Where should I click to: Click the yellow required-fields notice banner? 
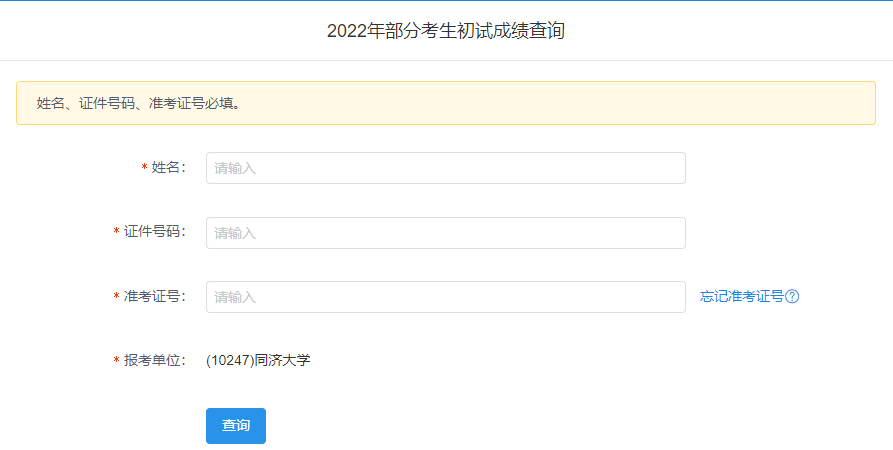pyautogui.click(x=446, y=103)
